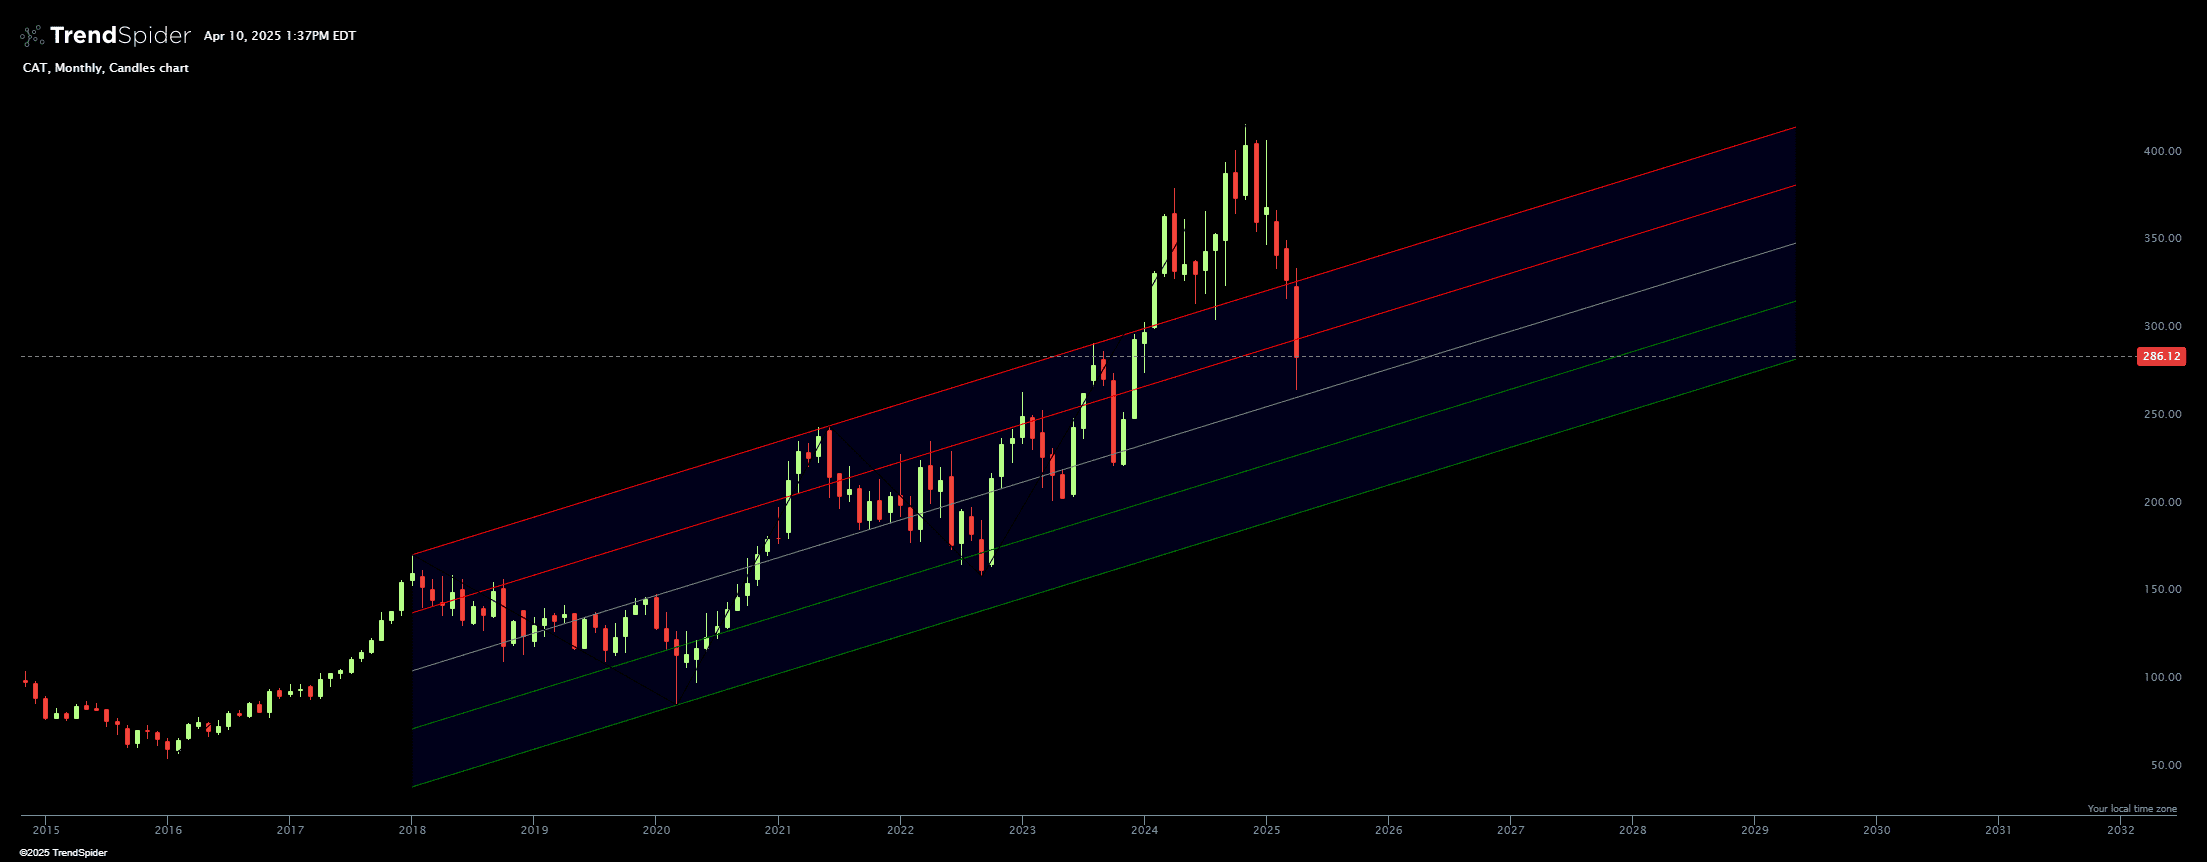Click the 2018 label on time axis

click(412, 830)
